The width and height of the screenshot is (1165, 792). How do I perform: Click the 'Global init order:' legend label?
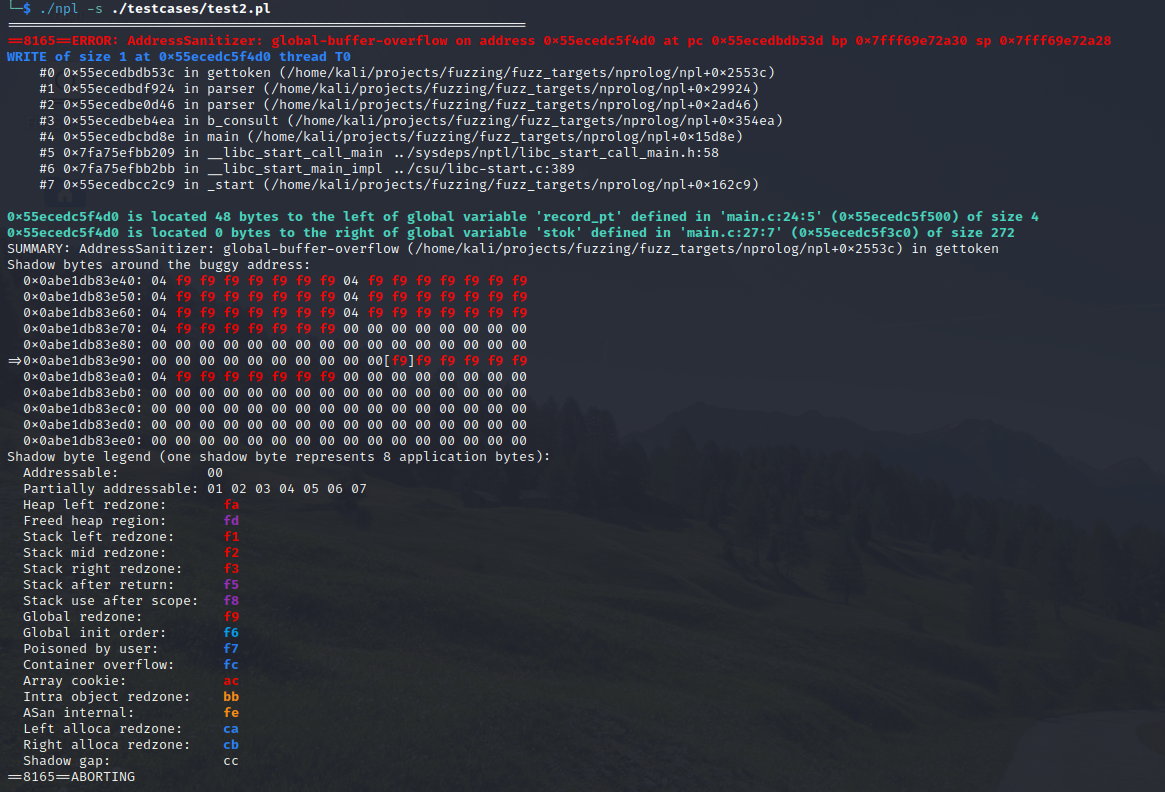(95, 632)
